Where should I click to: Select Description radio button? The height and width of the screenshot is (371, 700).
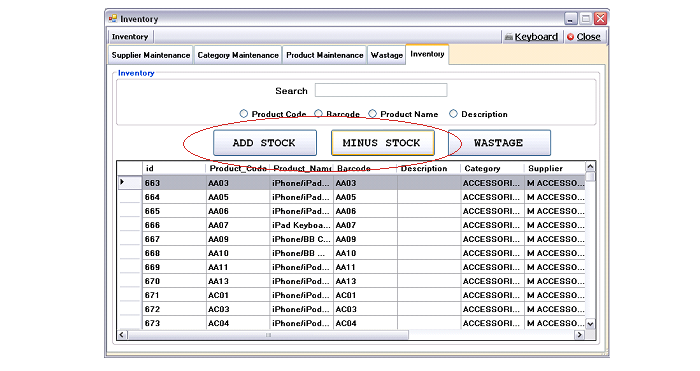453,114
